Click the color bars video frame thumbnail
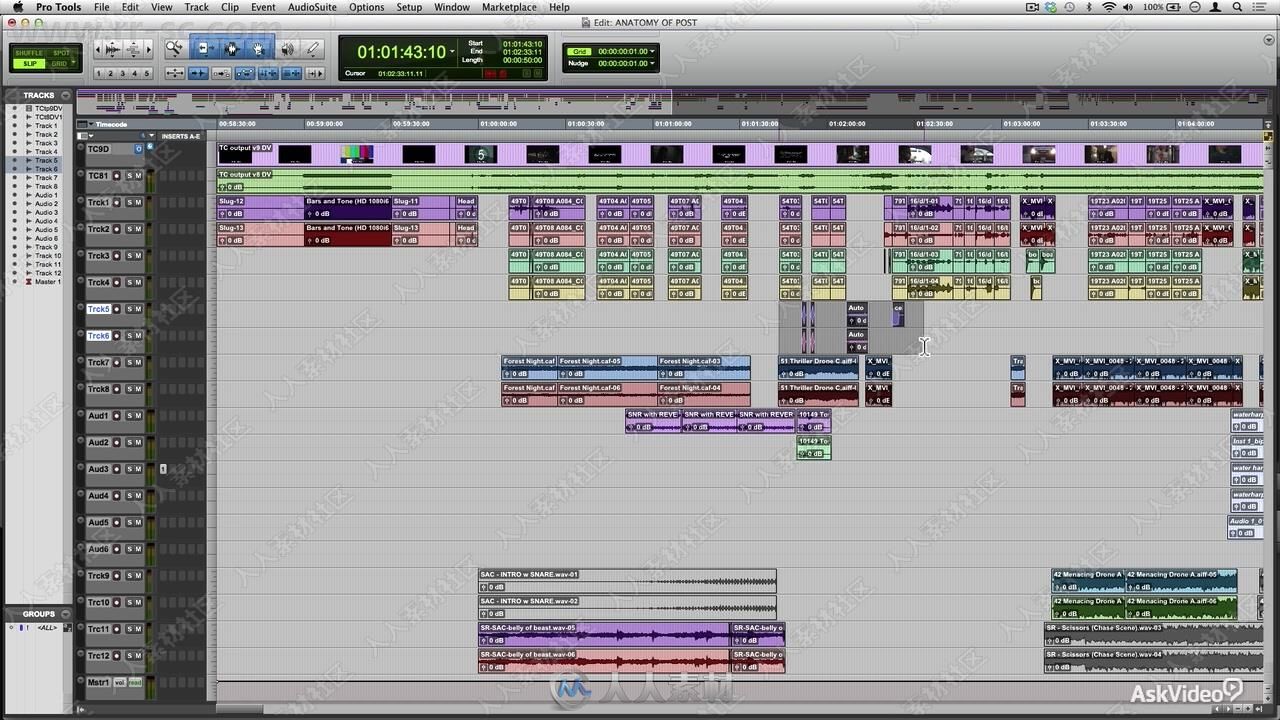Viewport: 1280px width, 720px height. click(357, 154)
